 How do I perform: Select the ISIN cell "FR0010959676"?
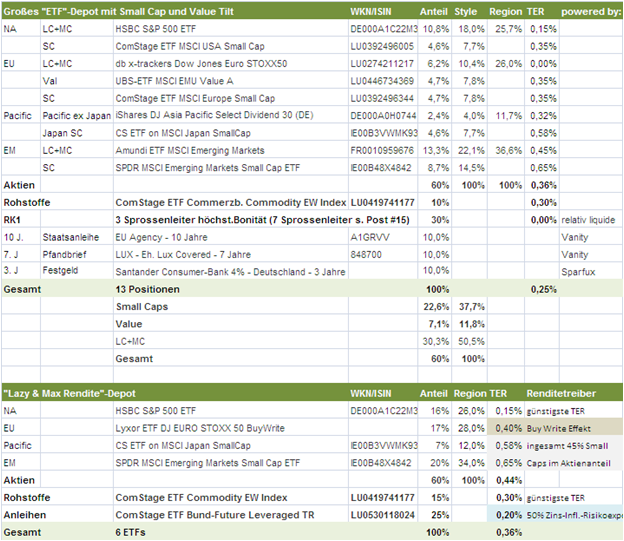383,150
